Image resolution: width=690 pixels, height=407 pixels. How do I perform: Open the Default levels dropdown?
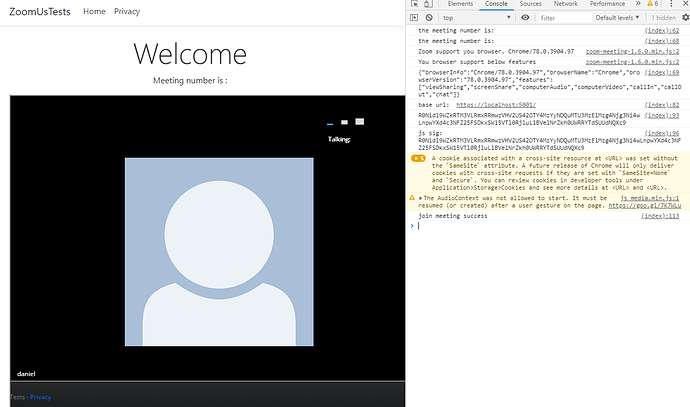[x=617, y=18]
